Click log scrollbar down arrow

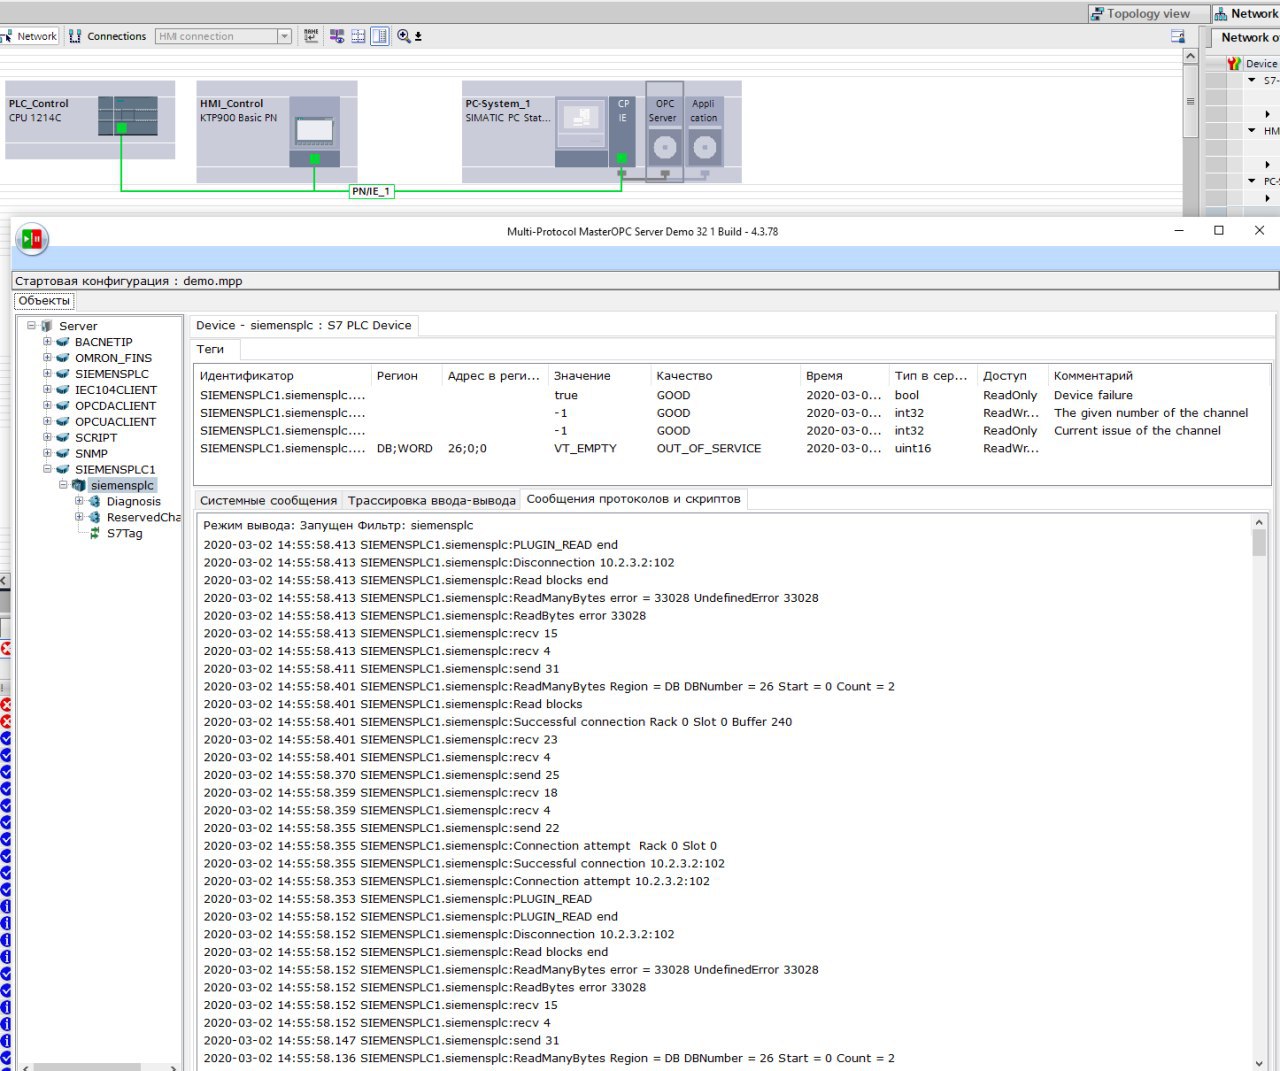click(1259, 1063)
